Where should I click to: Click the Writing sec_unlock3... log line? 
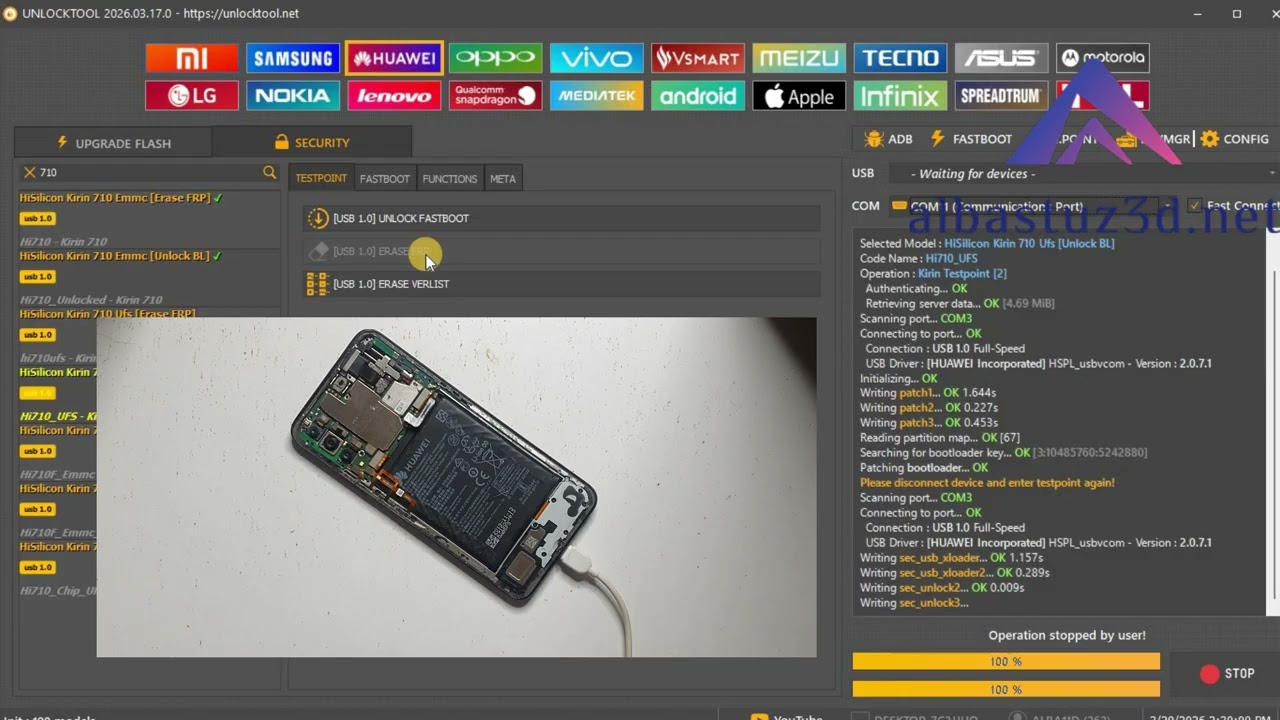point(914,603)
